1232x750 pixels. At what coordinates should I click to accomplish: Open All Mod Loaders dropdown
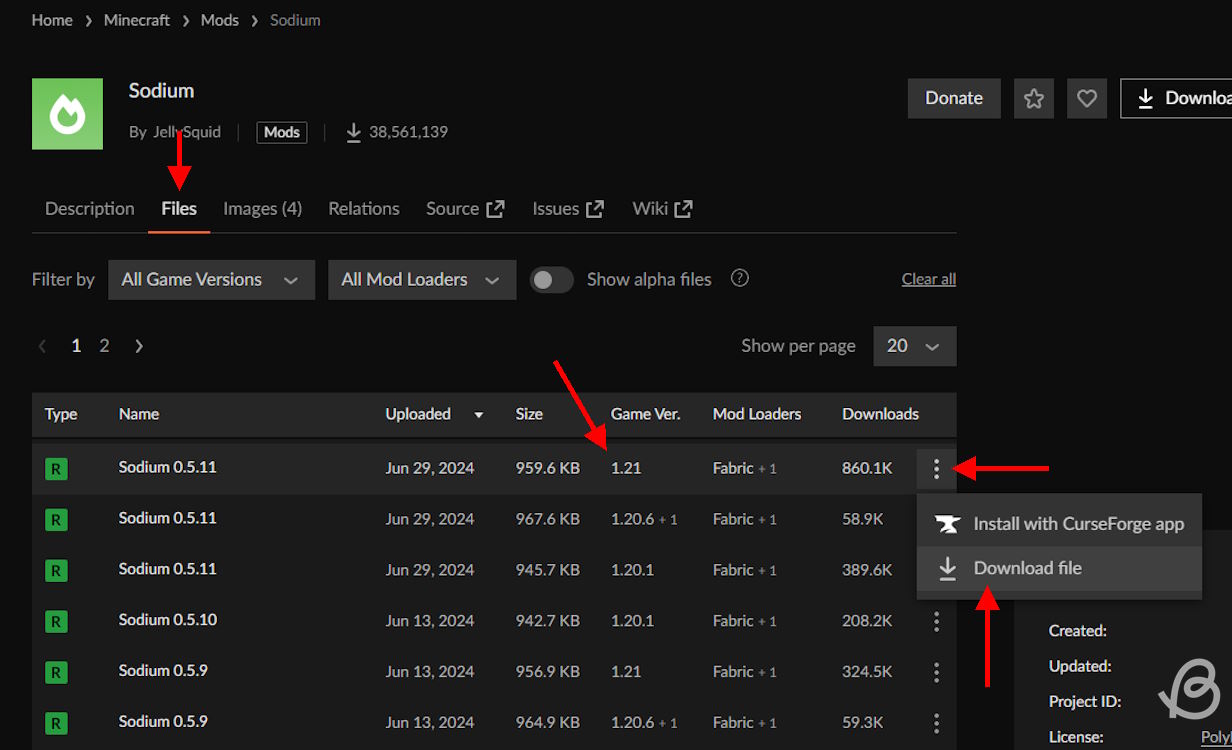click(421, 280)
